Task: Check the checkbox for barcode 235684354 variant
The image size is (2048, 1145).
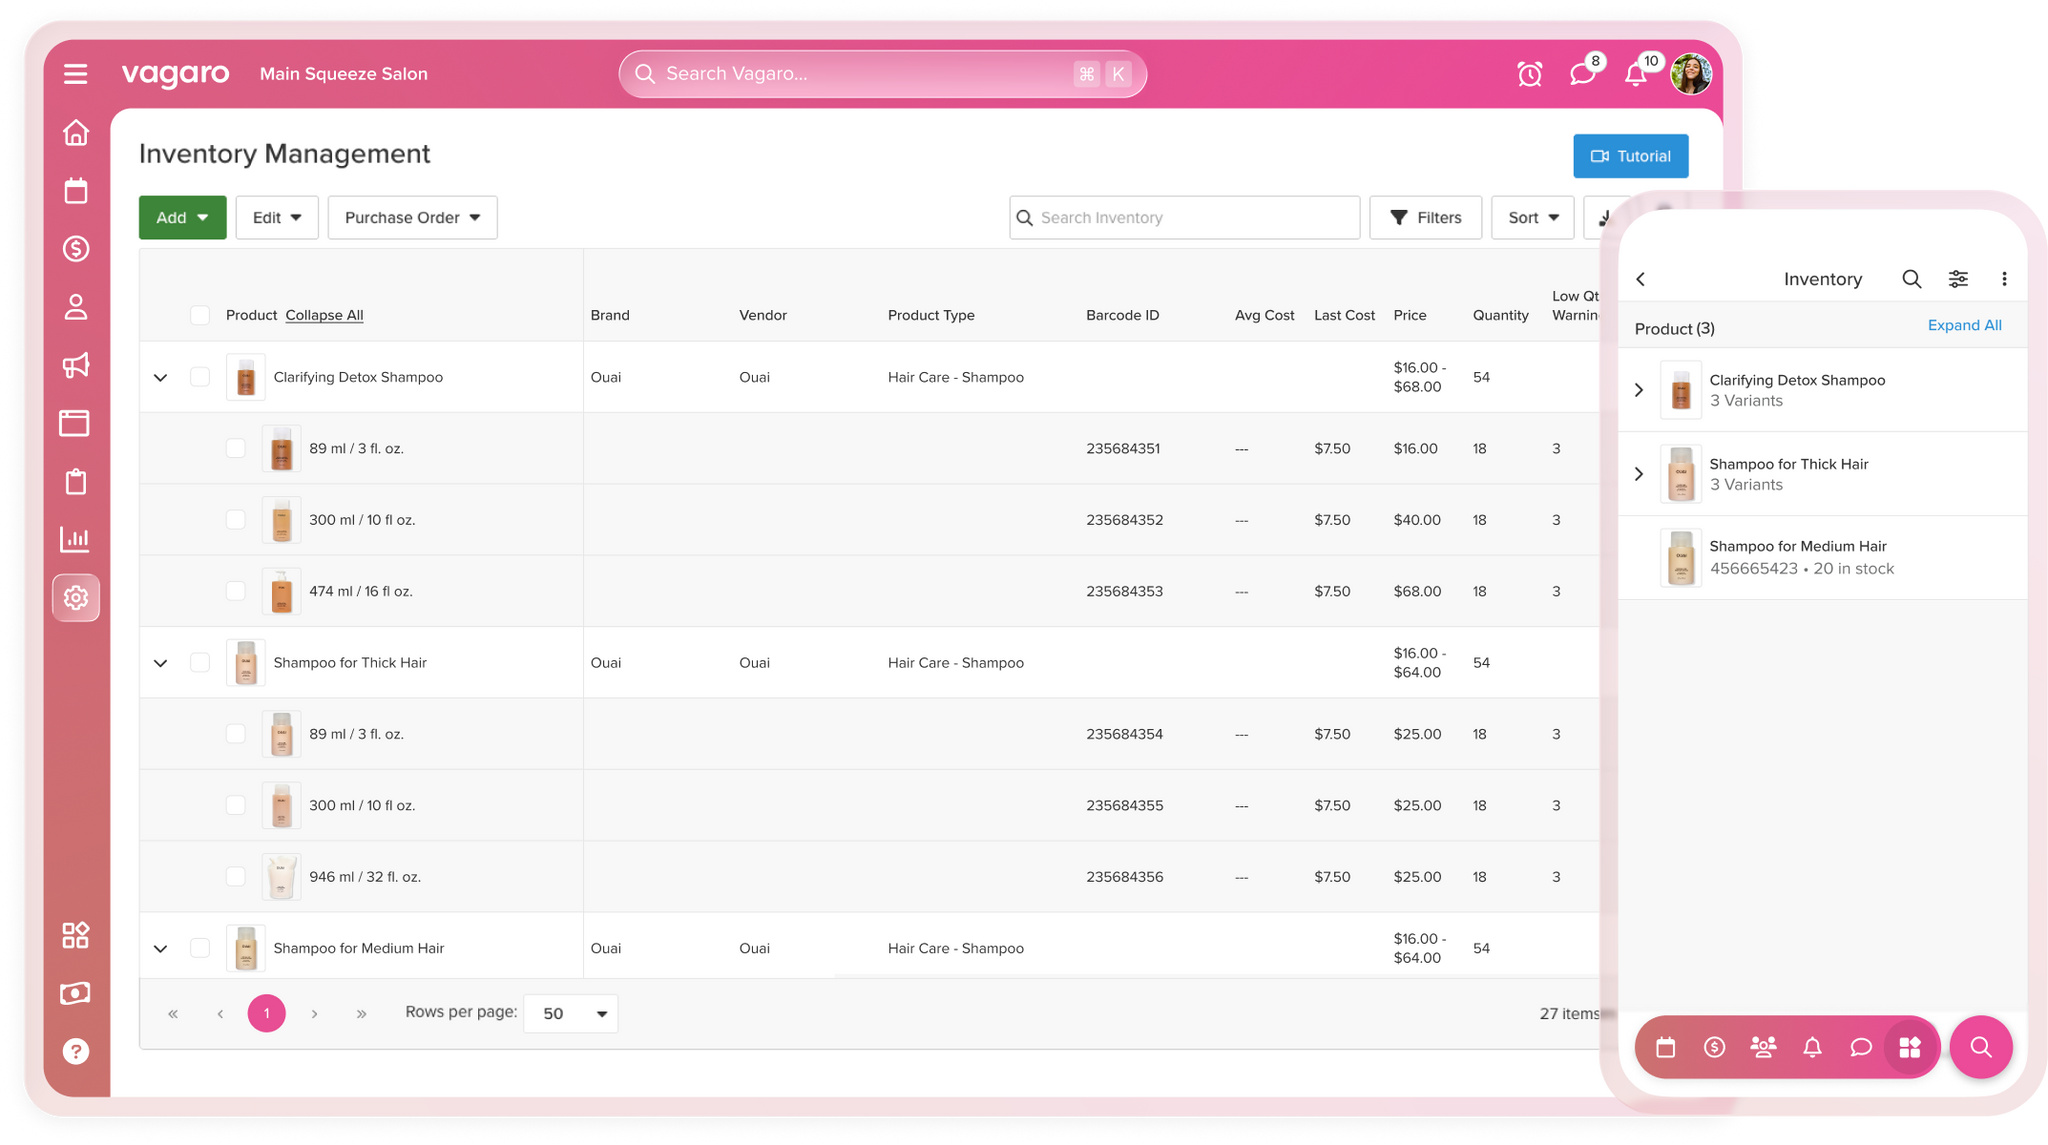Action: point(236,734)
